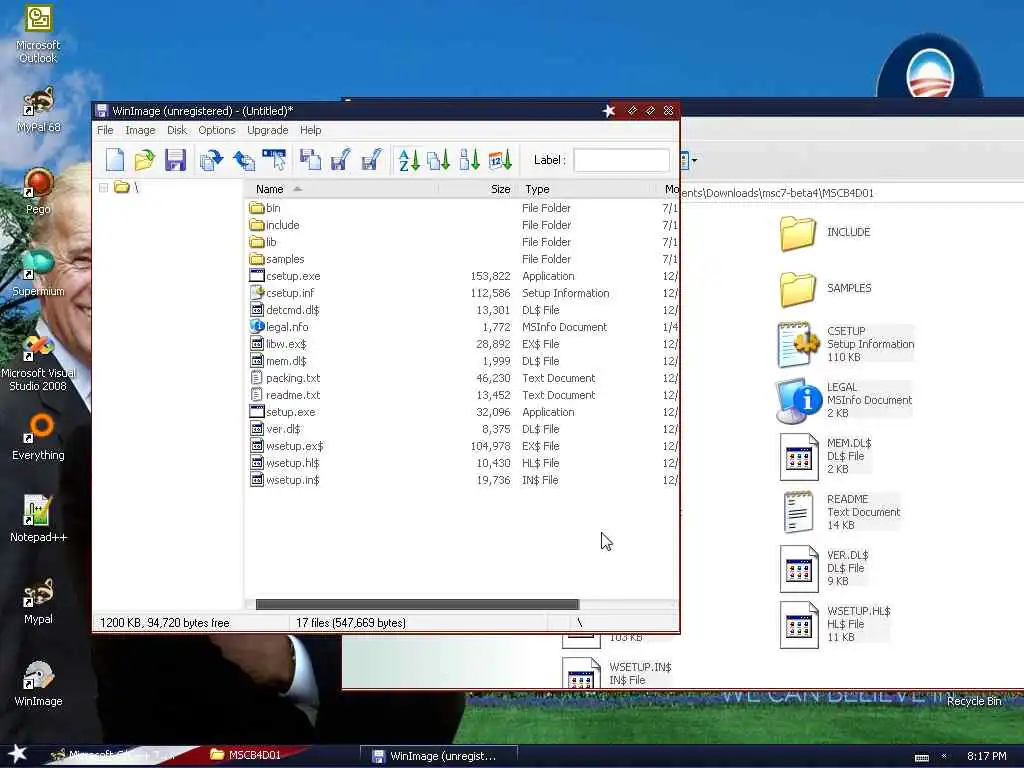The image size is (1024, 768).
Task: Select VER.DL$ file in Explorer window
Action: 825,568
